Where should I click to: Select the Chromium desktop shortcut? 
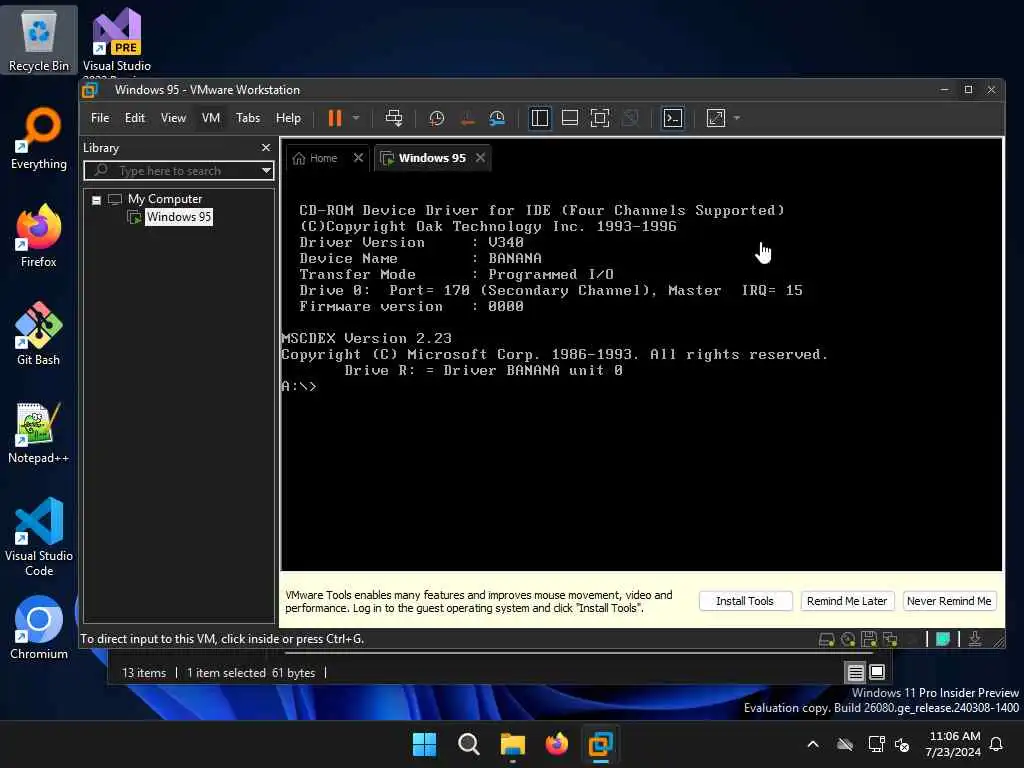click(39, 628)
